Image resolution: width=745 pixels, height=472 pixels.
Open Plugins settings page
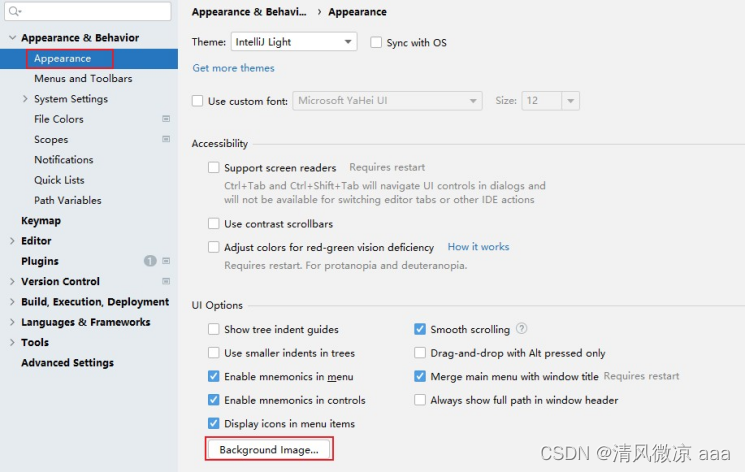[x=40, y=261]
